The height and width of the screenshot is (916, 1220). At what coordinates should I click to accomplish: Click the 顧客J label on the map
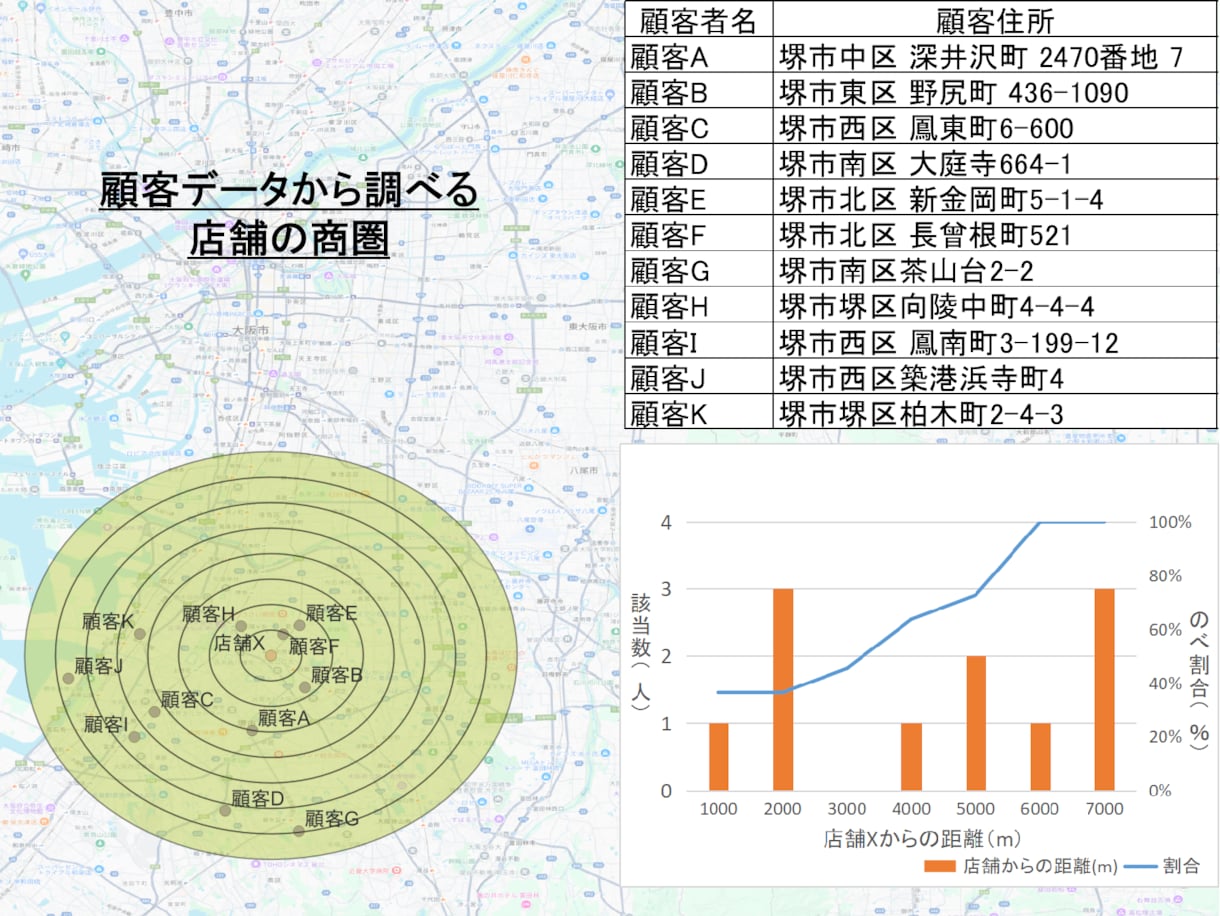pos(98,665)
